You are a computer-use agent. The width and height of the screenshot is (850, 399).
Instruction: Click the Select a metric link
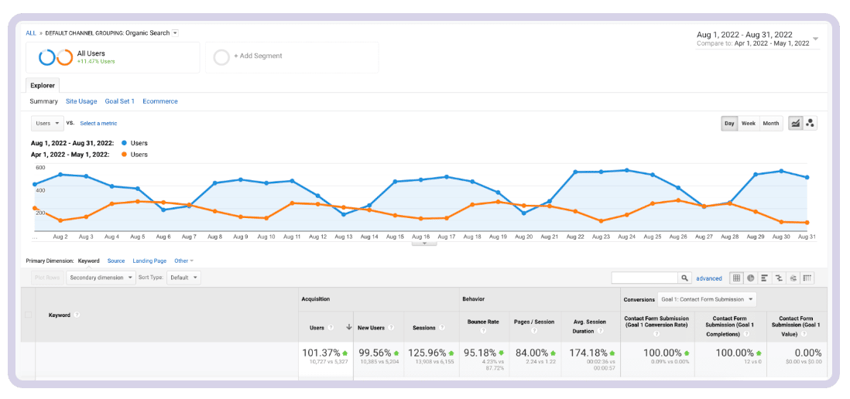99,124
